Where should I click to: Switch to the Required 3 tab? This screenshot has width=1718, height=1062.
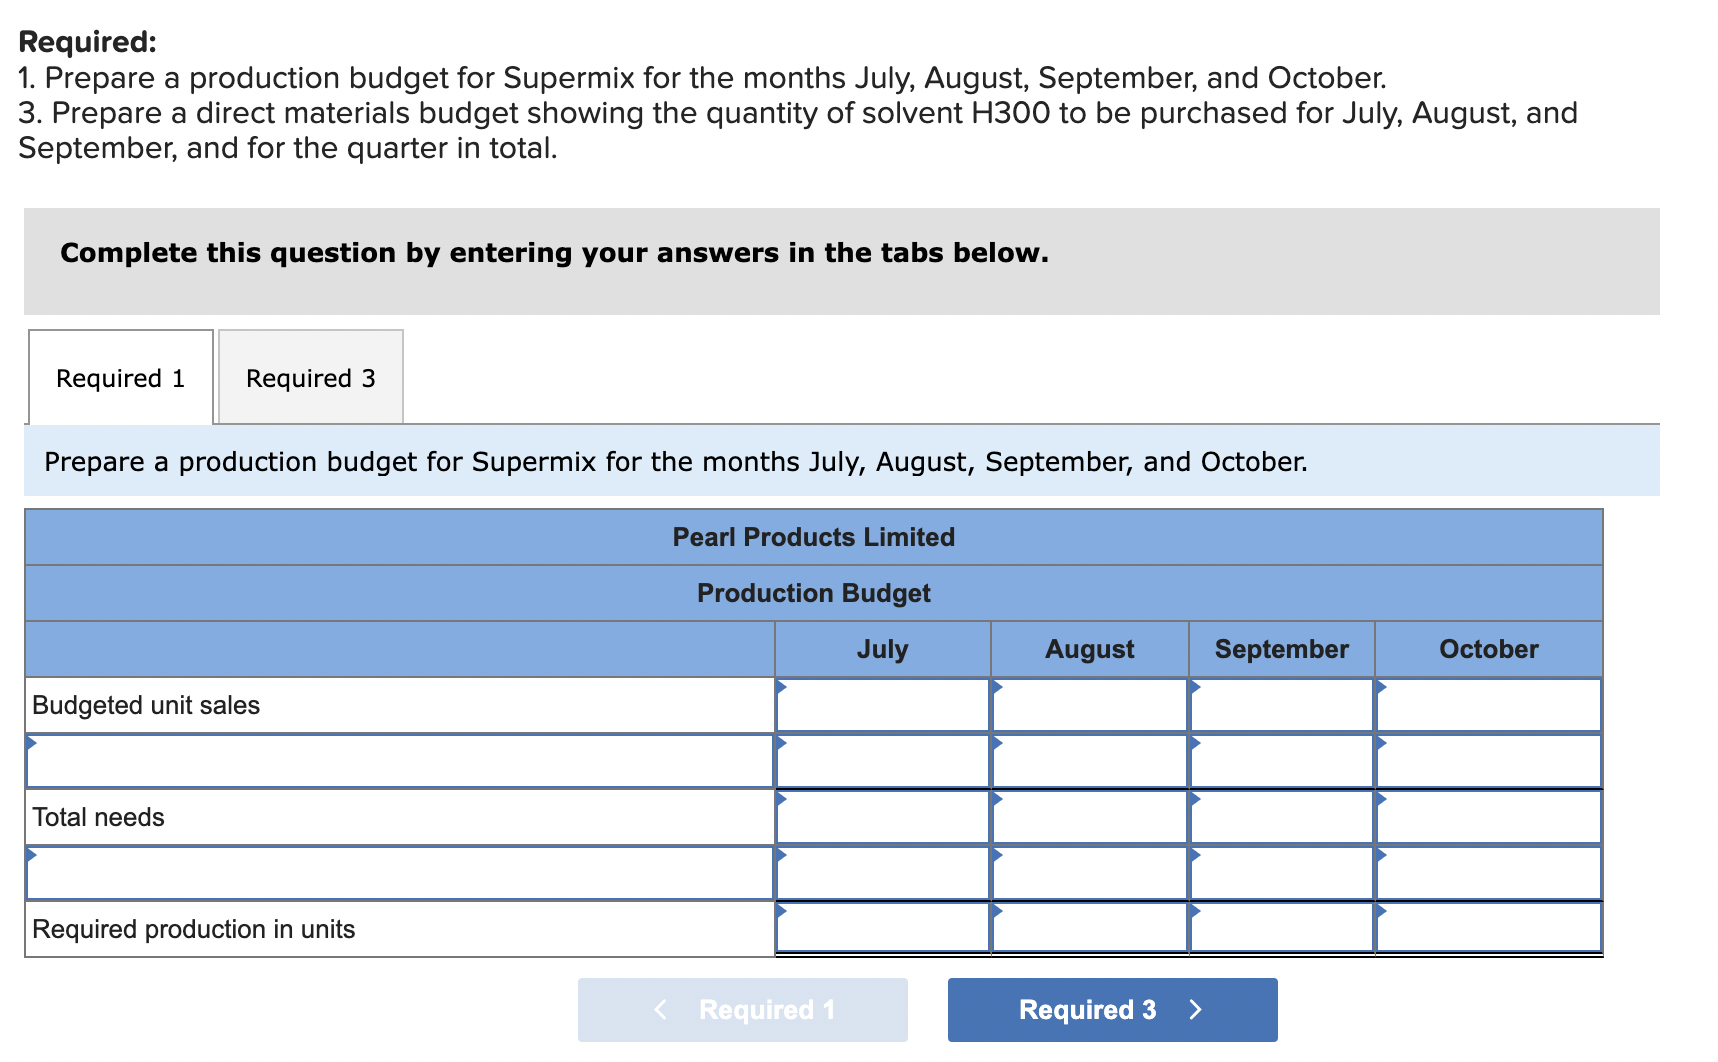point(310,378)
